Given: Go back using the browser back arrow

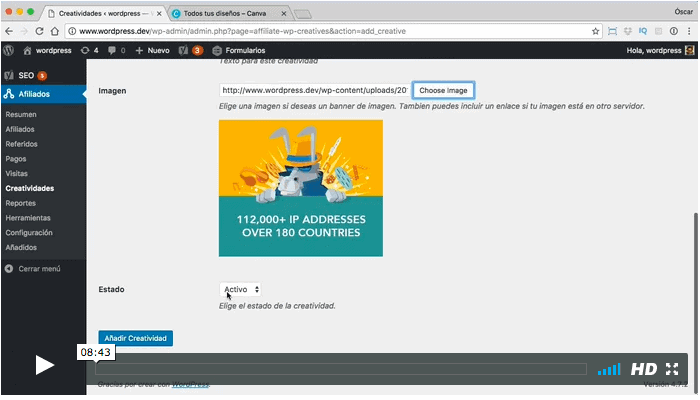Looking at the screenshot, I should coord(9,31).
